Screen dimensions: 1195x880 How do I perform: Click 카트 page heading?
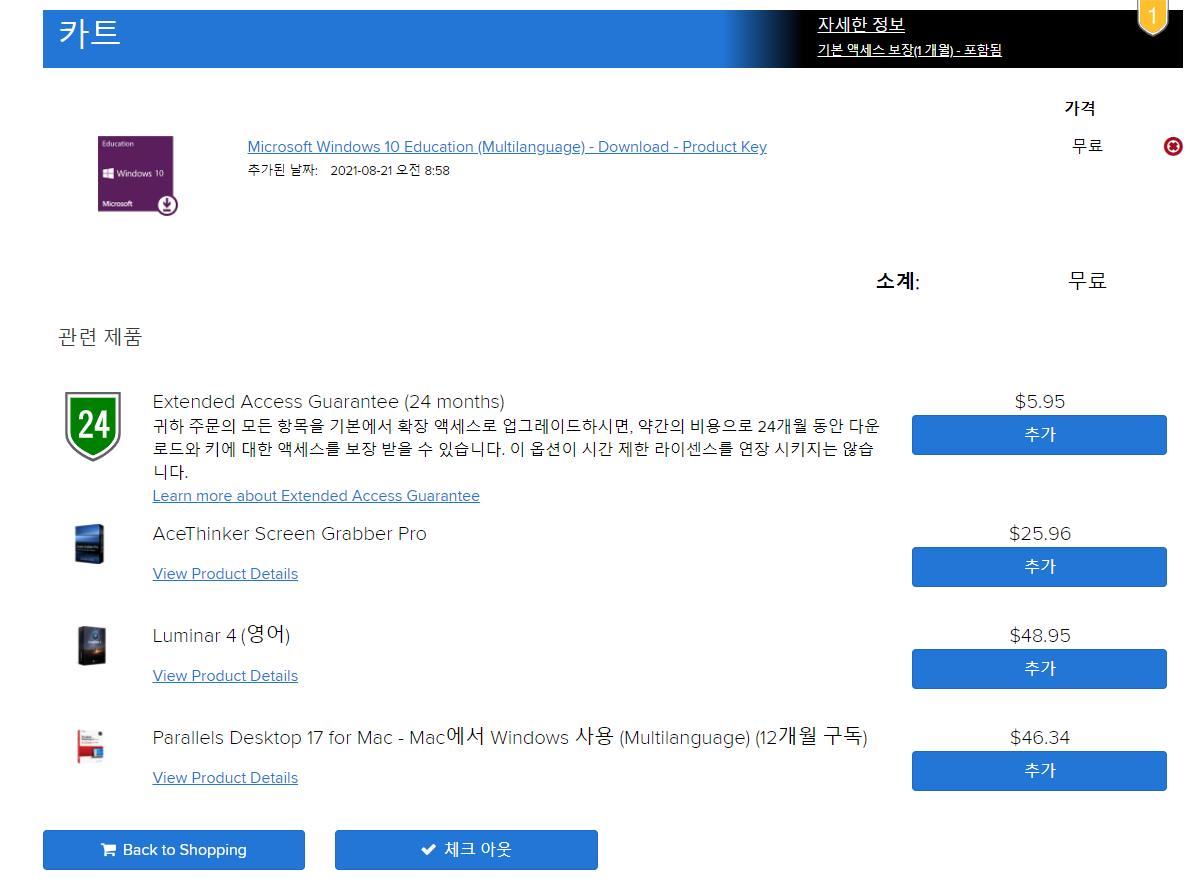point(89,34)
